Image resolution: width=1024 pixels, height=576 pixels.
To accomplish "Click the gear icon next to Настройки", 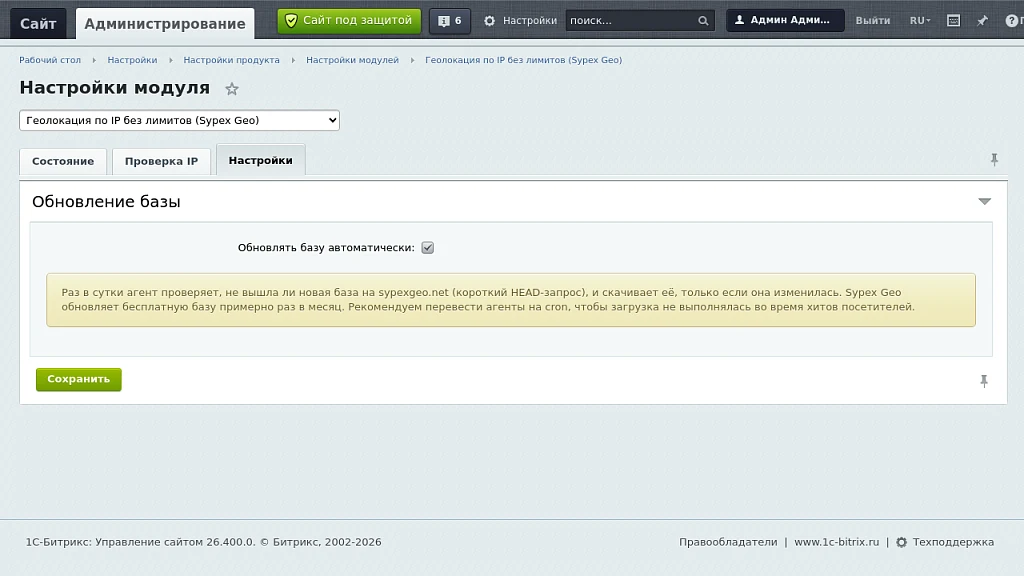I will coord(489,21).
